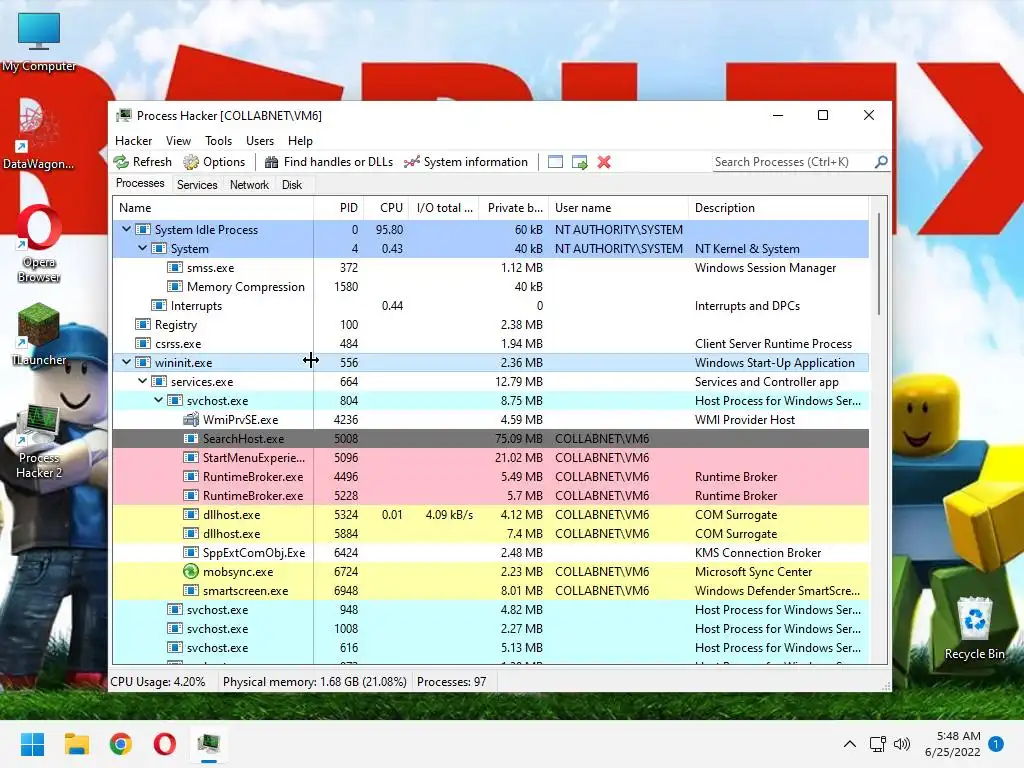
Task: Select the Interrupts row
Action: pyautogui.click(x=490, y=306)
